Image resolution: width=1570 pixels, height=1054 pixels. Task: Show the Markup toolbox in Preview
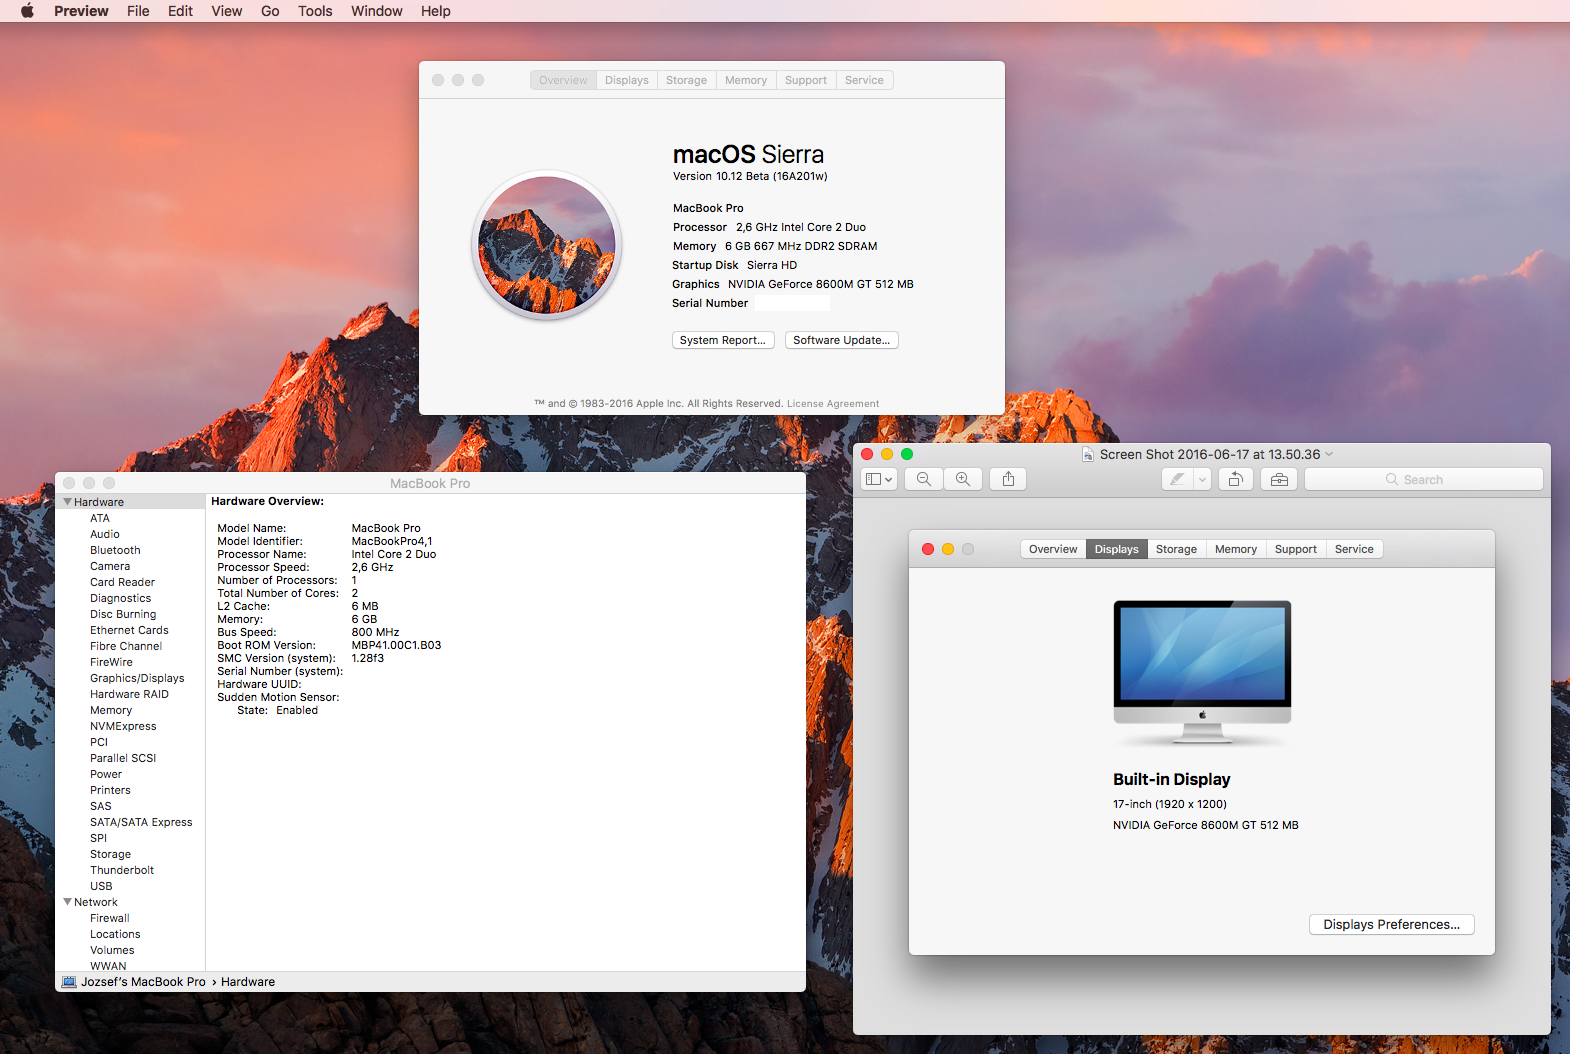(1279, 480)
